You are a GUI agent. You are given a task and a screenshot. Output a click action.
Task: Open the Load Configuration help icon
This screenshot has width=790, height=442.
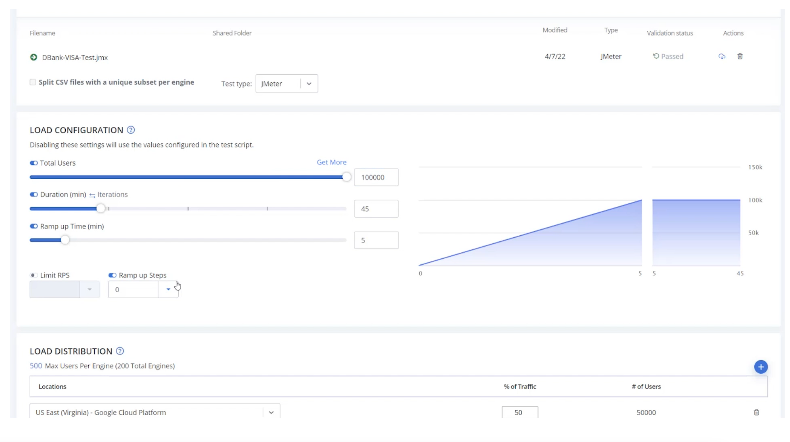coord(131,130)
